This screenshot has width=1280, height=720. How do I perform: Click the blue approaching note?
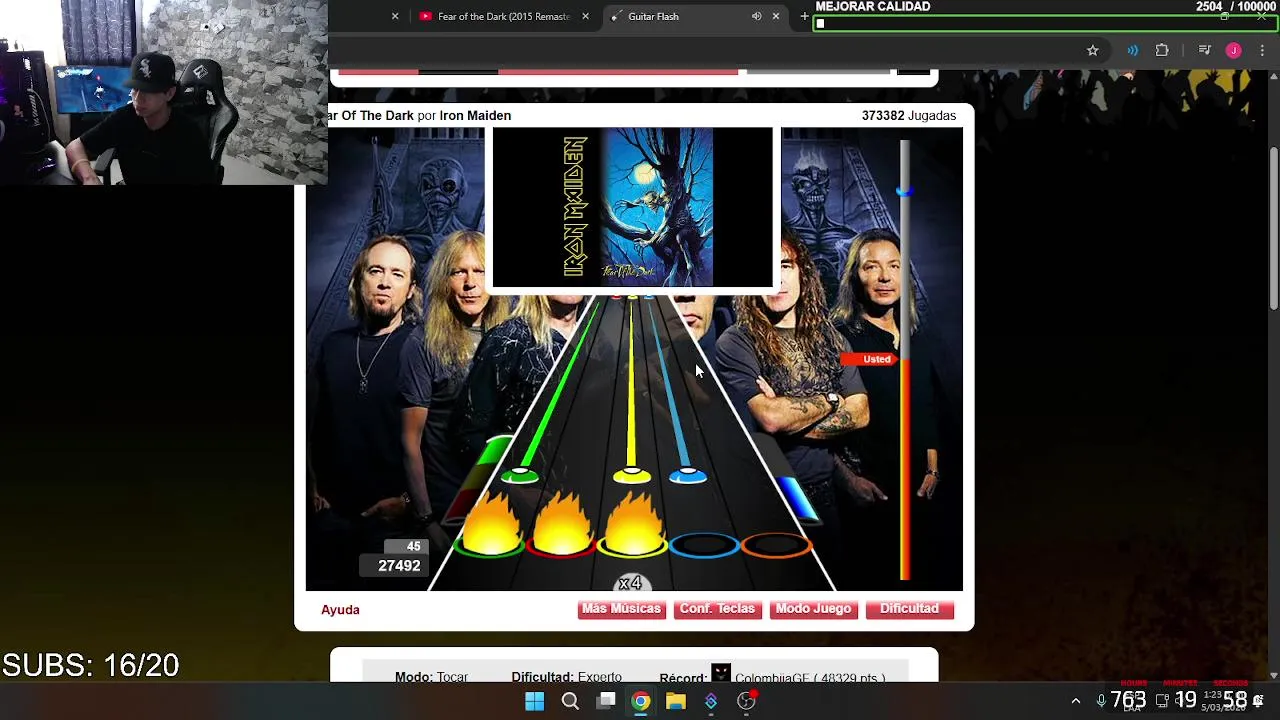coord(687,477)
